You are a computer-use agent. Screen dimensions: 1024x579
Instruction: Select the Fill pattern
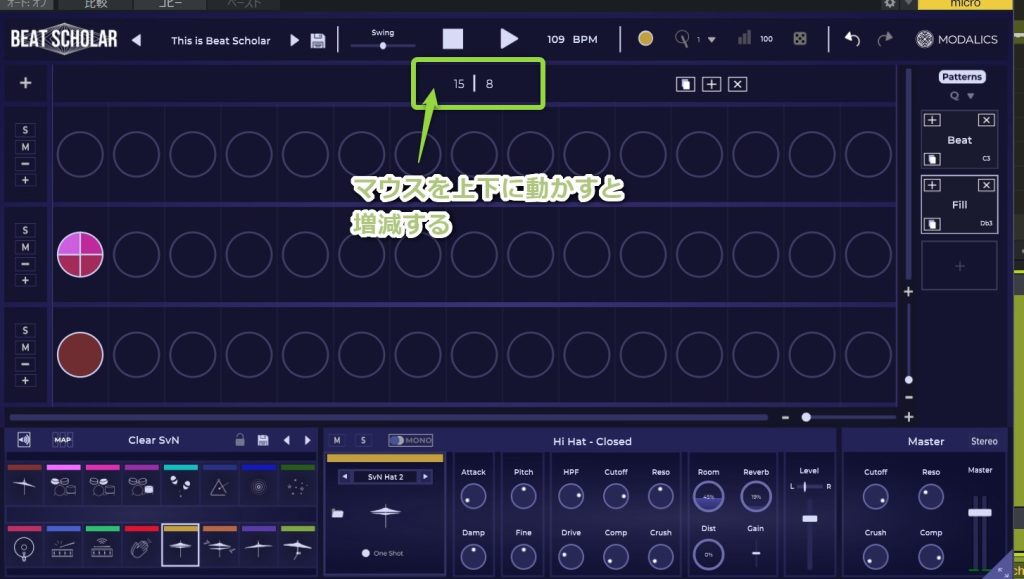[959, 204]
